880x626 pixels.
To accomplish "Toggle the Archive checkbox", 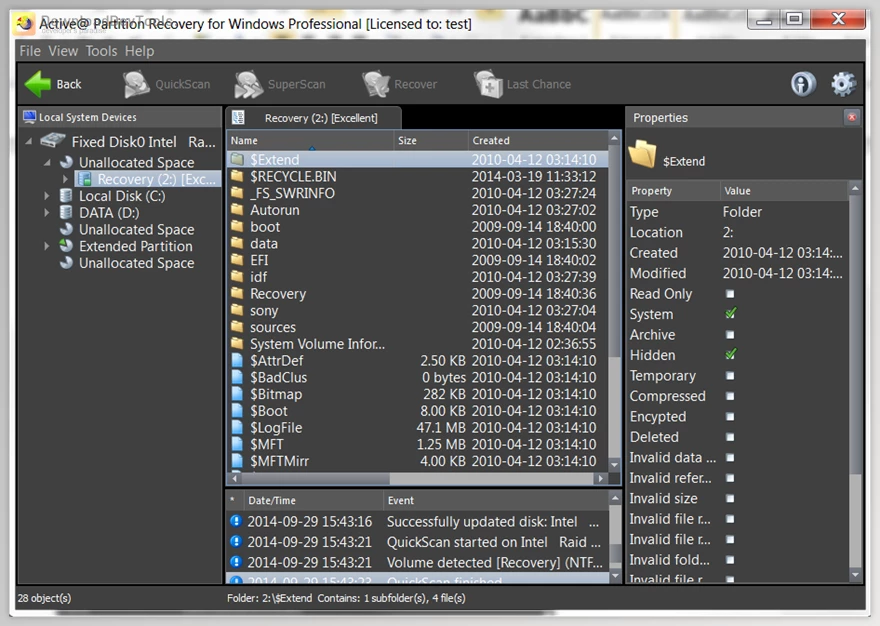I will pos(730,335).
